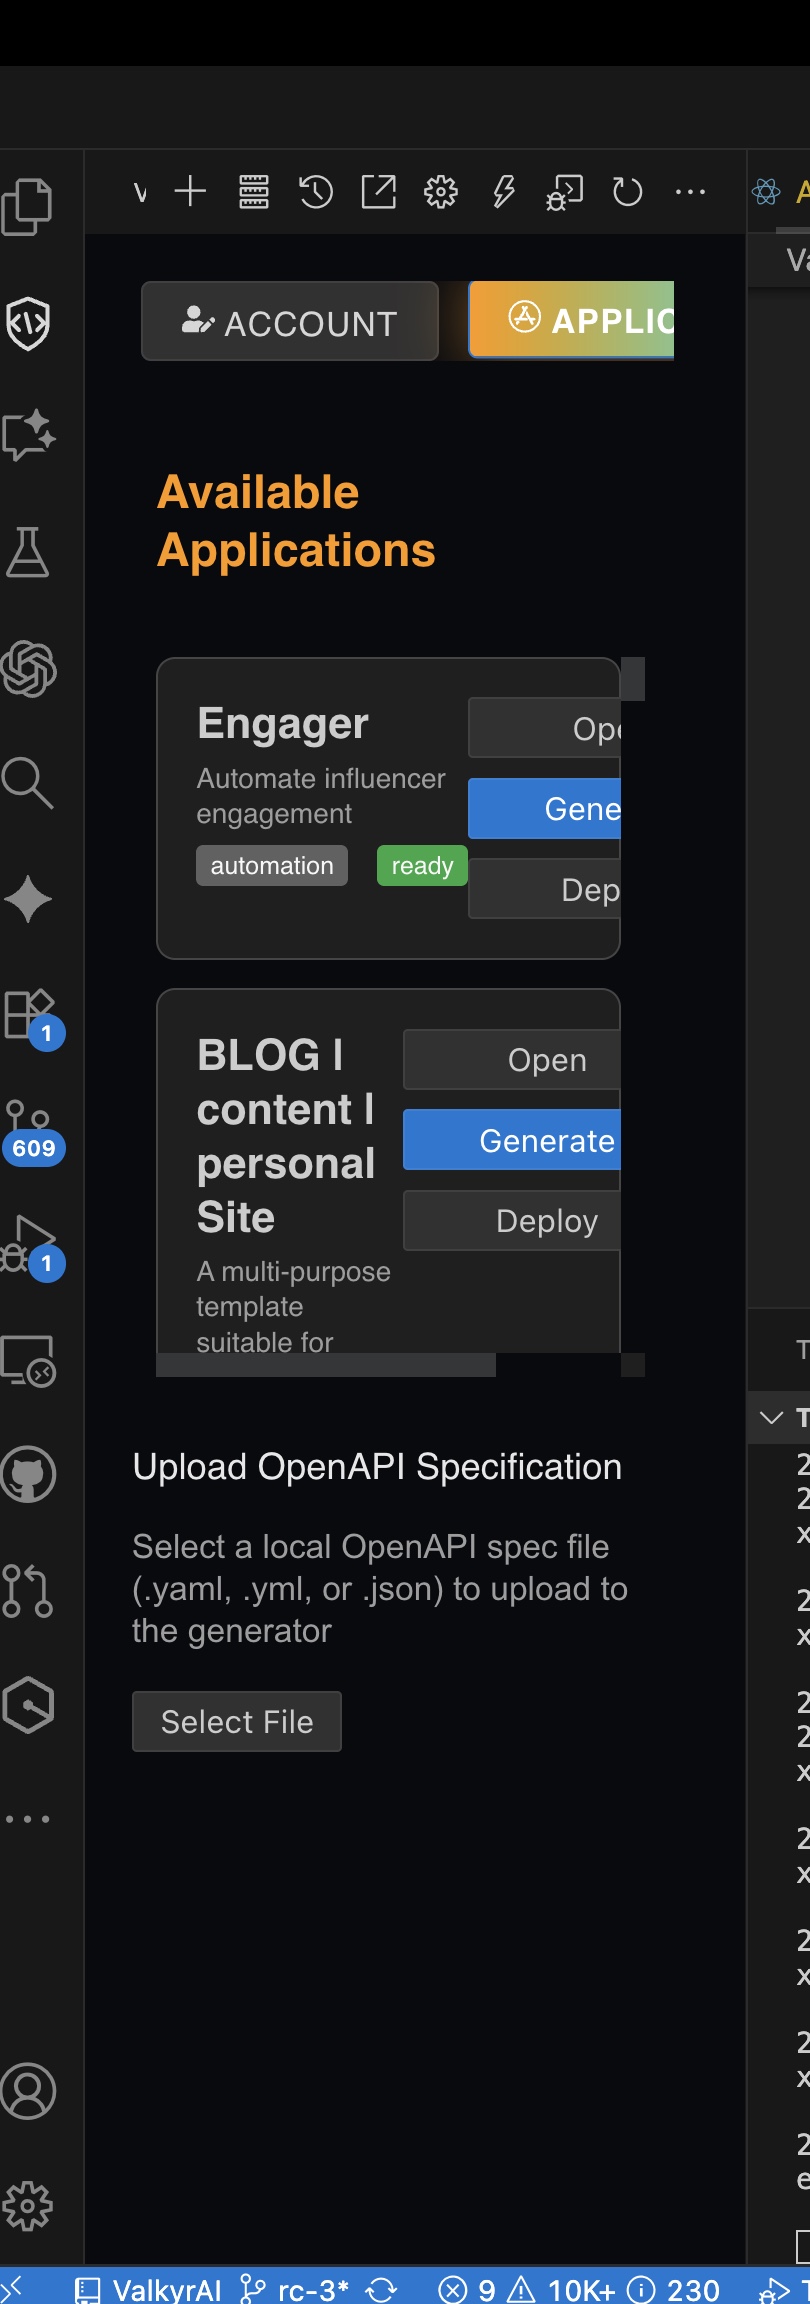Open the shield code security view
The width and height of the screenshot is (810, 2304).
coord(28,322)
